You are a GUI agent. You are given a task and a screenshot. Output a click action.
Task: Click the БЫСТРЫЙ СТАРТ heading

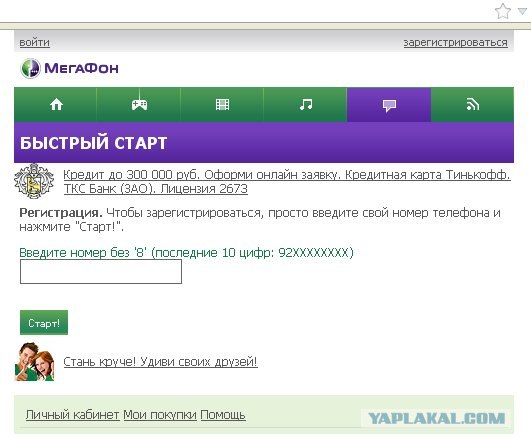(93, 143)
